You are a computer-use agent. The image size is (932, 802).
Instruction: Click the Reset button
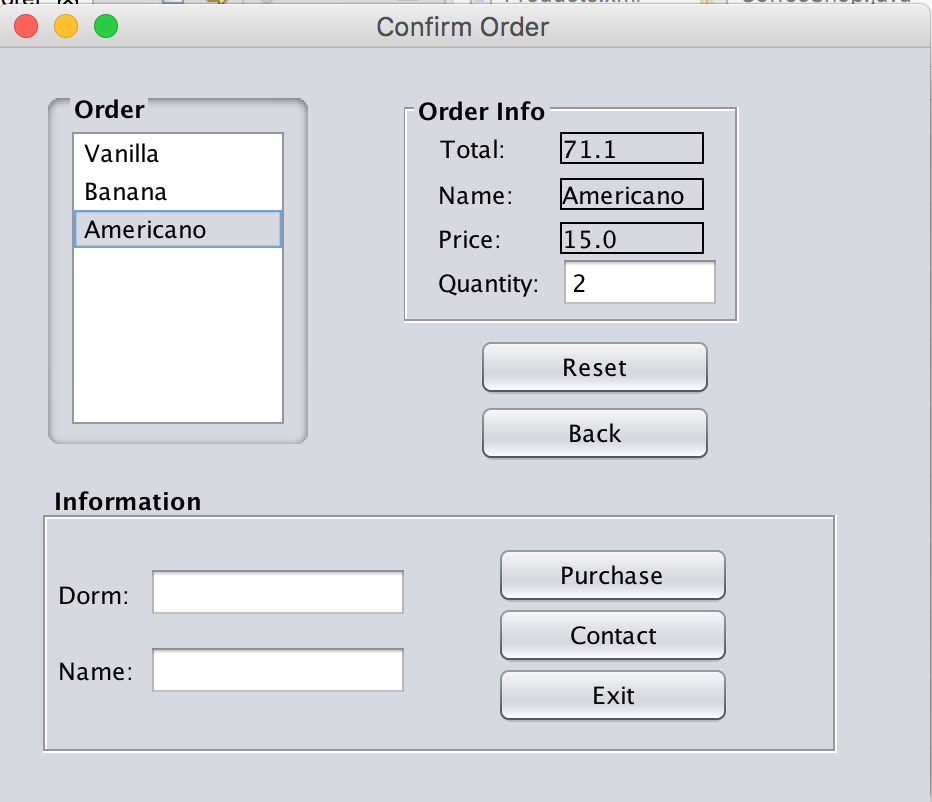click(x=595, y=367)
